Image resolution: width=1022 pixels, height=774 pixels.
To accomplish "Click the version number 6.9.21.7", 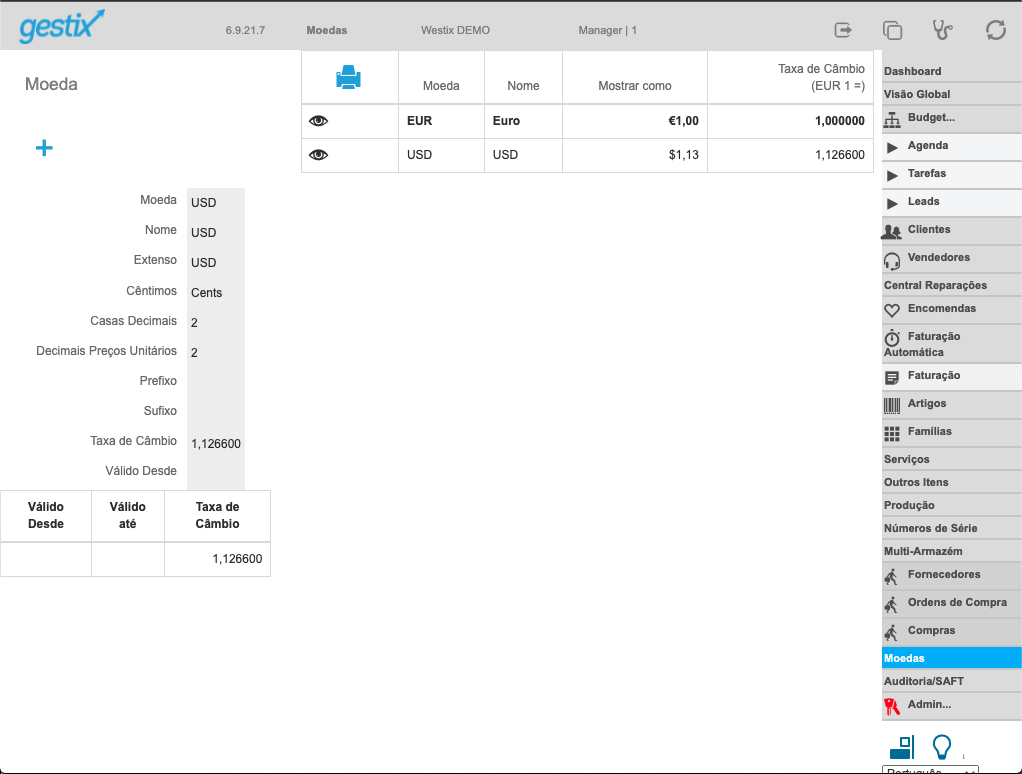I will click(245, 30).
